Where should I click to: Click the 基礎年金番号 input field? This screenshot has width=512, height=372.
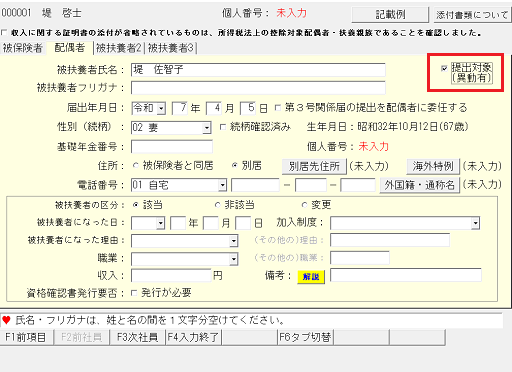coord(172,147)
